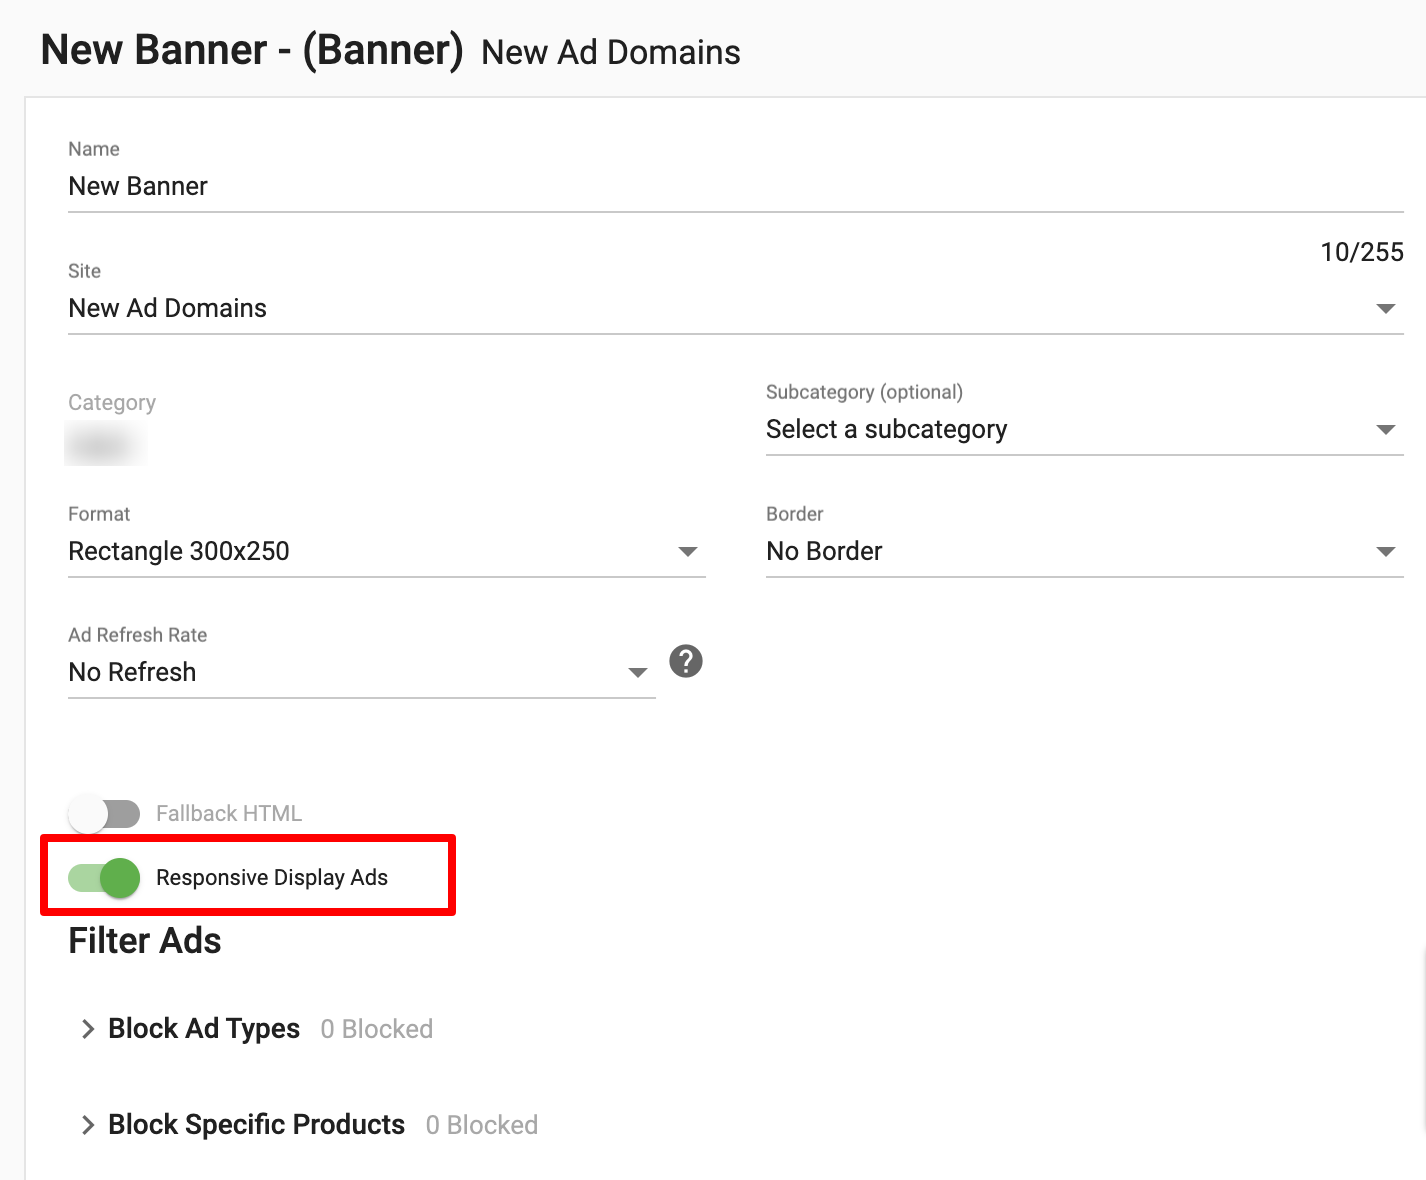Viewport: 1426px width, 1180px height.
Task: Open the Select a subcategory dropdown
Action: (x=1000, y=429)
